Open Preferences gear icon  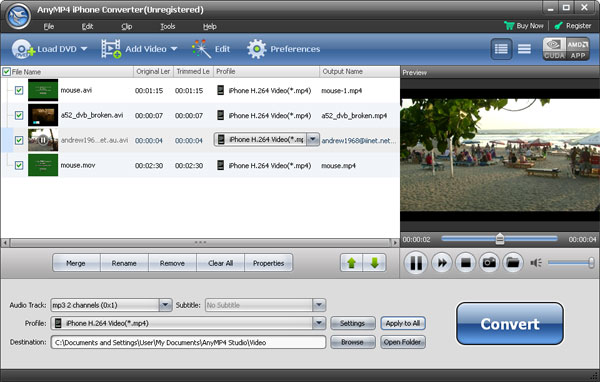coord(256,49)
